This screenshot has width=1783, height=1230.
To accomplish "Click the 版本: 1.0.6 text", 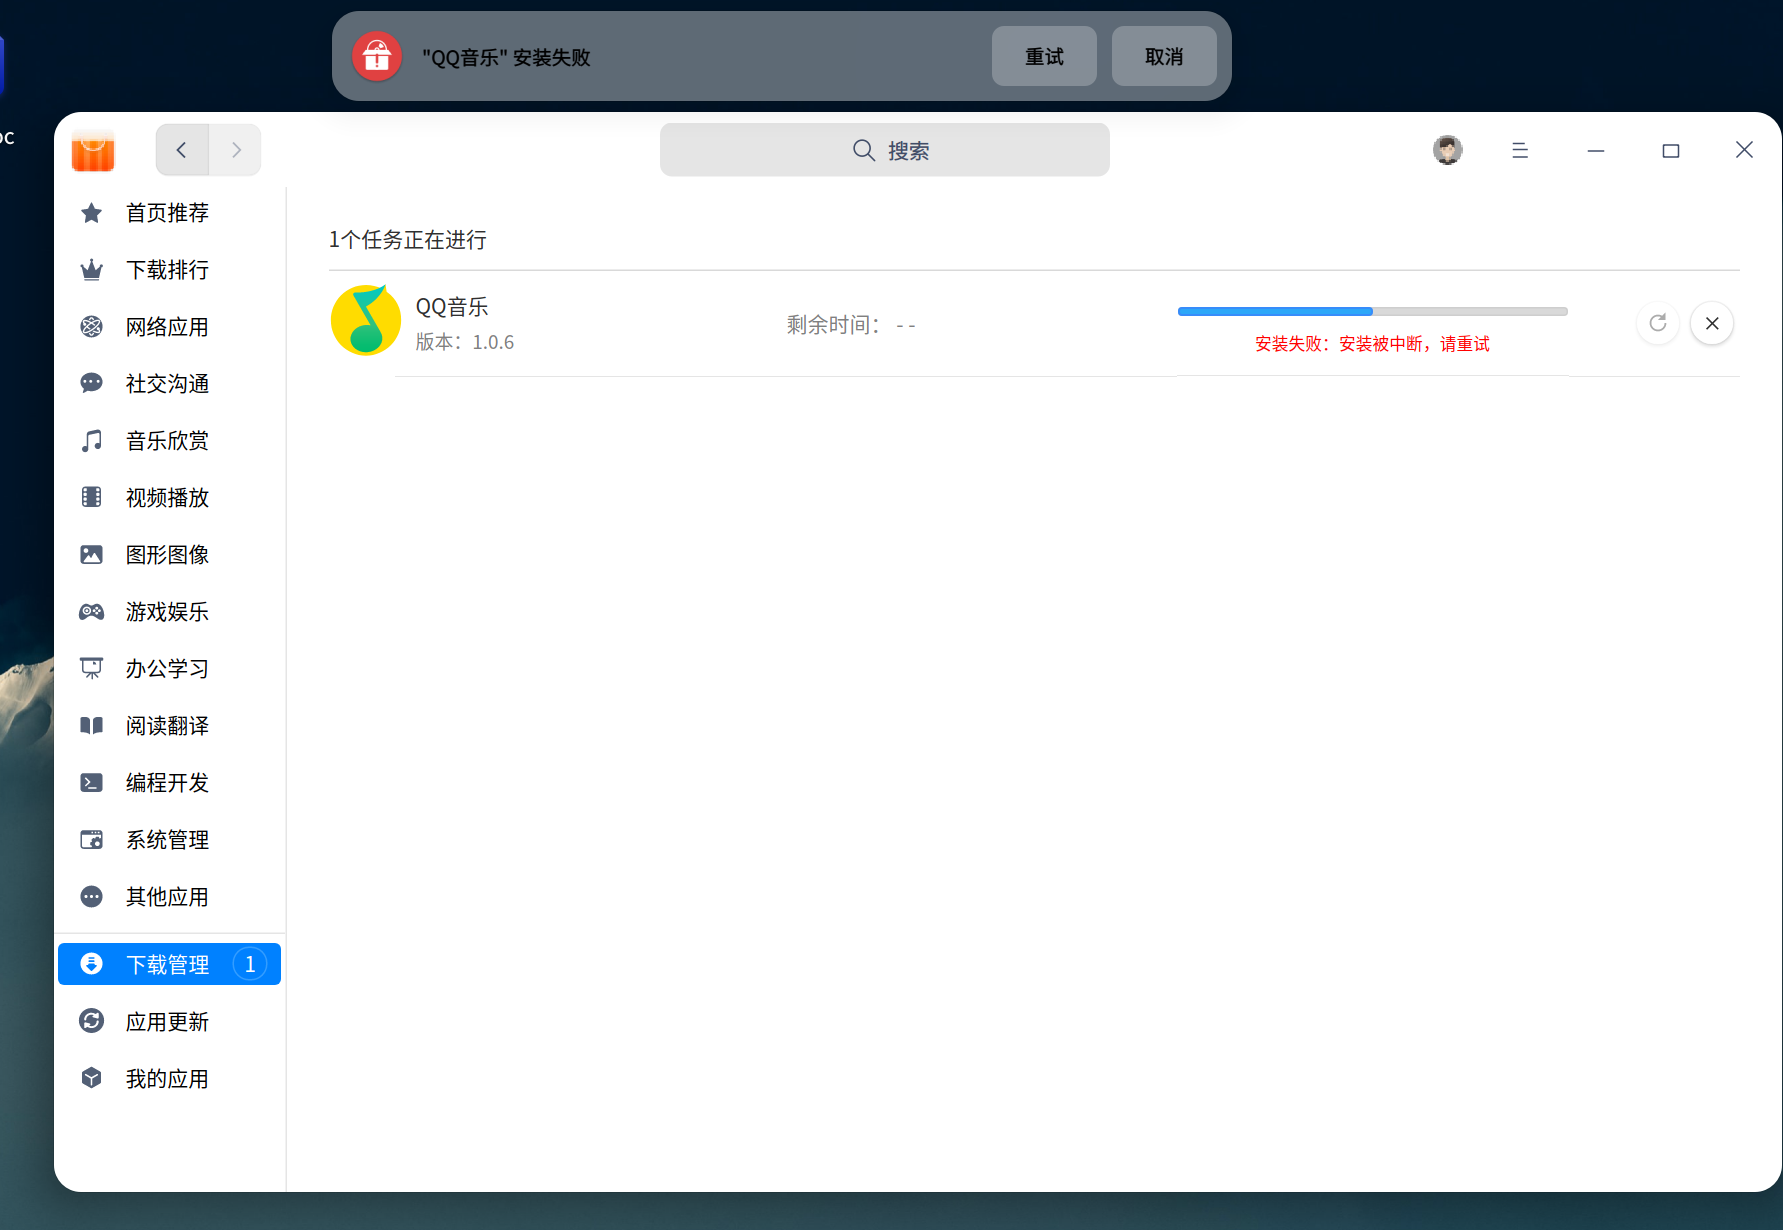I will pyautogui.click(x=465, y=342).
